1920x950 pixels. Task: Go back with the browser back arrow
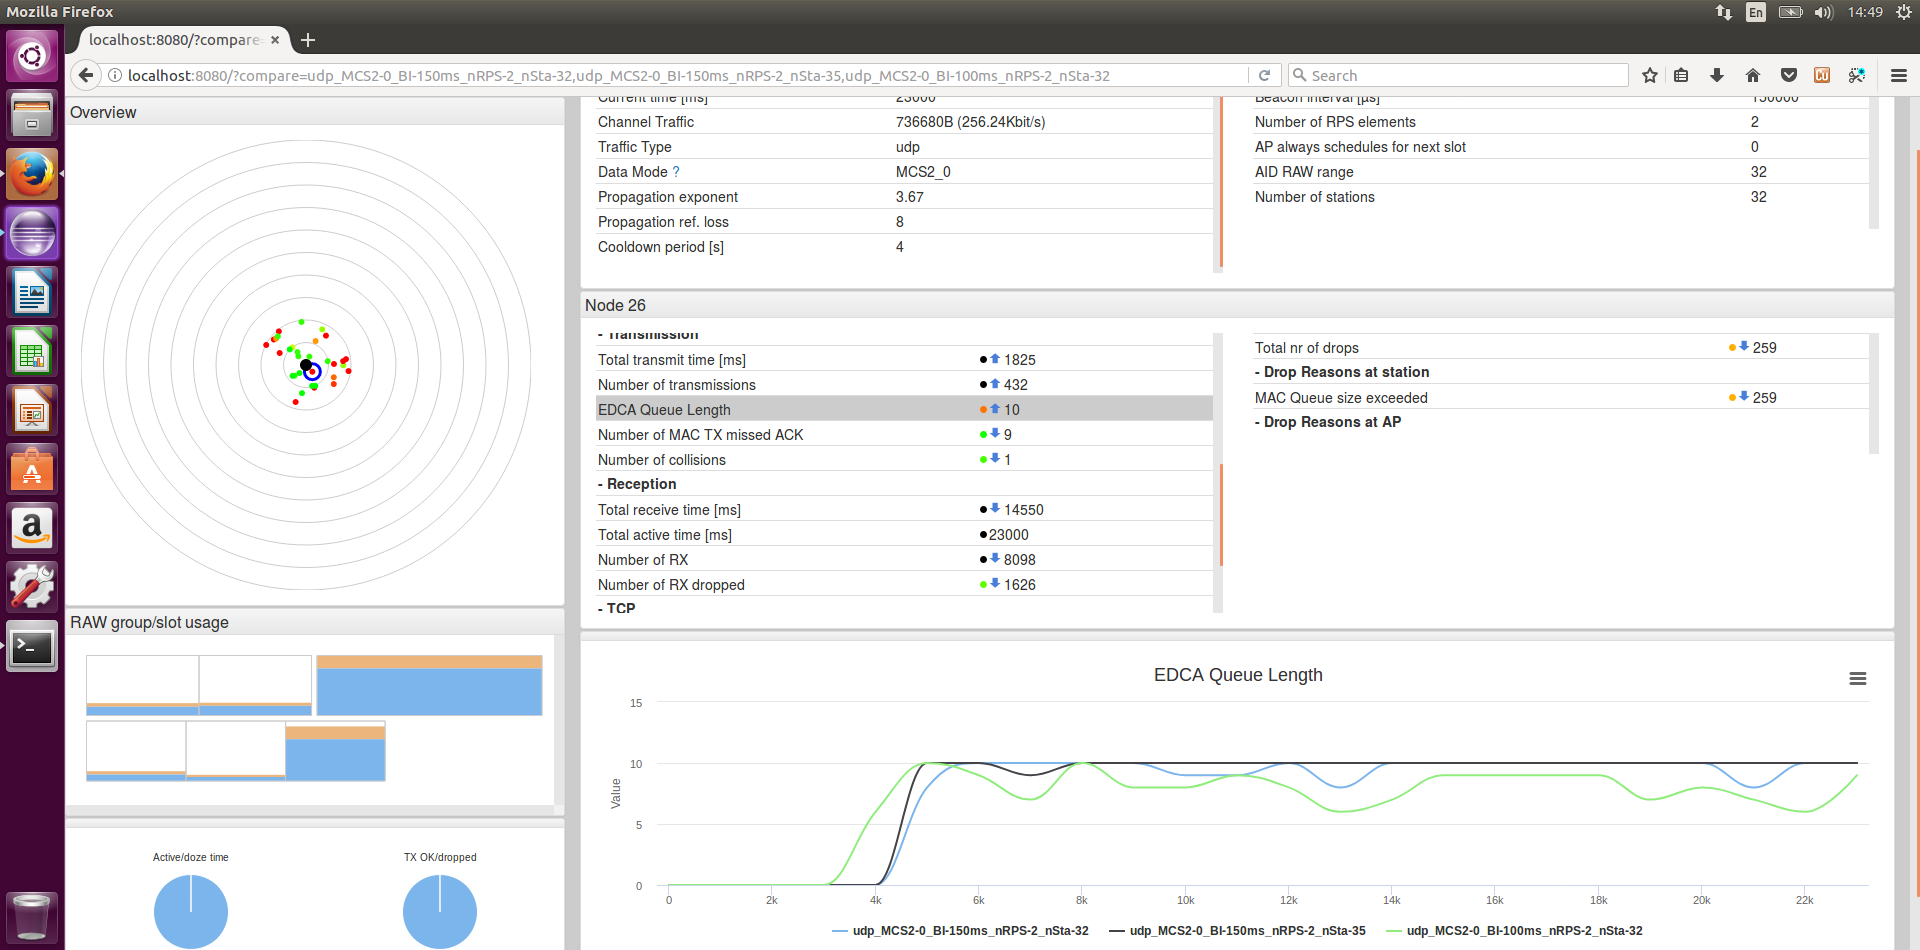click(86, 75)
